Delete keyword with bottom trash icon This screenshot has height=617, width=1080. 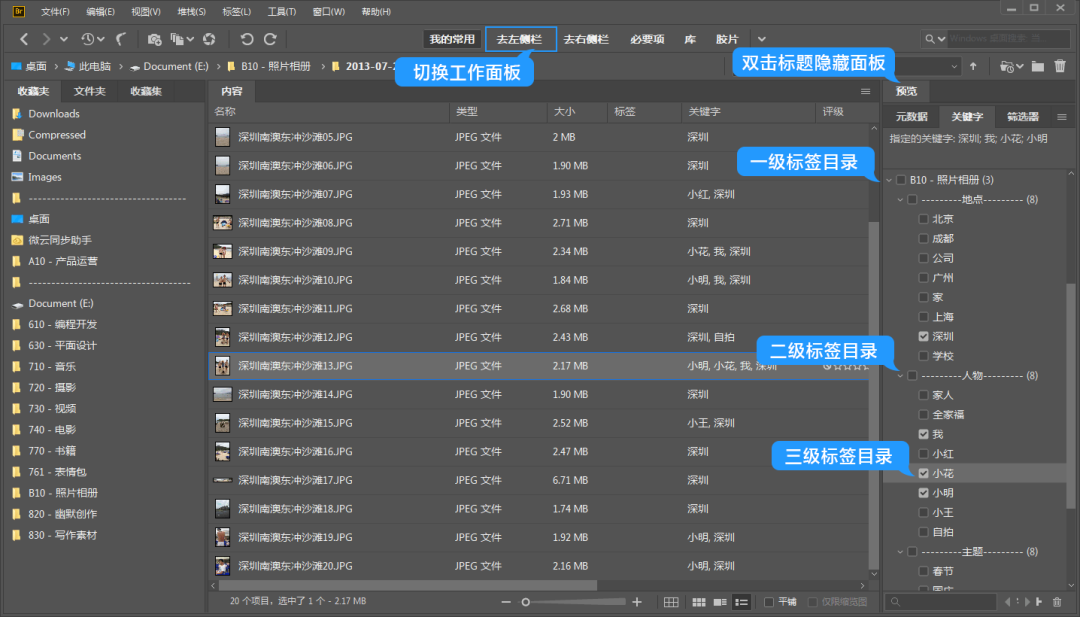[x=1057, y=602]
